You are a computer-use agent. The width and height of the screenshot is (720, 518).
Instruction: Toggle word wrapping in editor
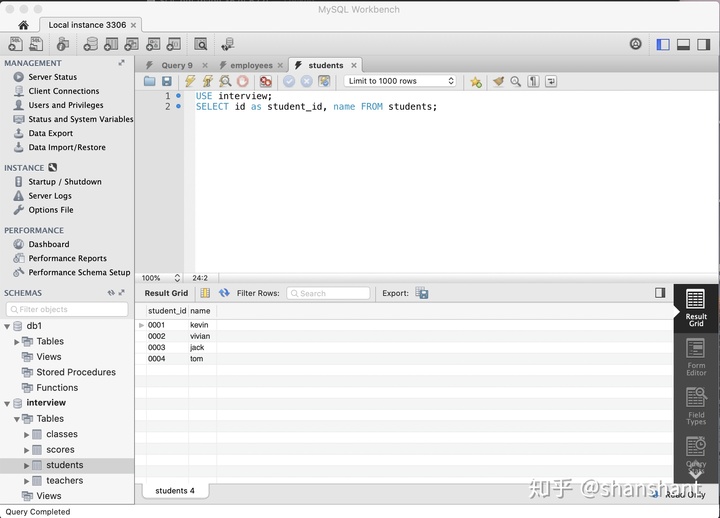tap(551, 82)
